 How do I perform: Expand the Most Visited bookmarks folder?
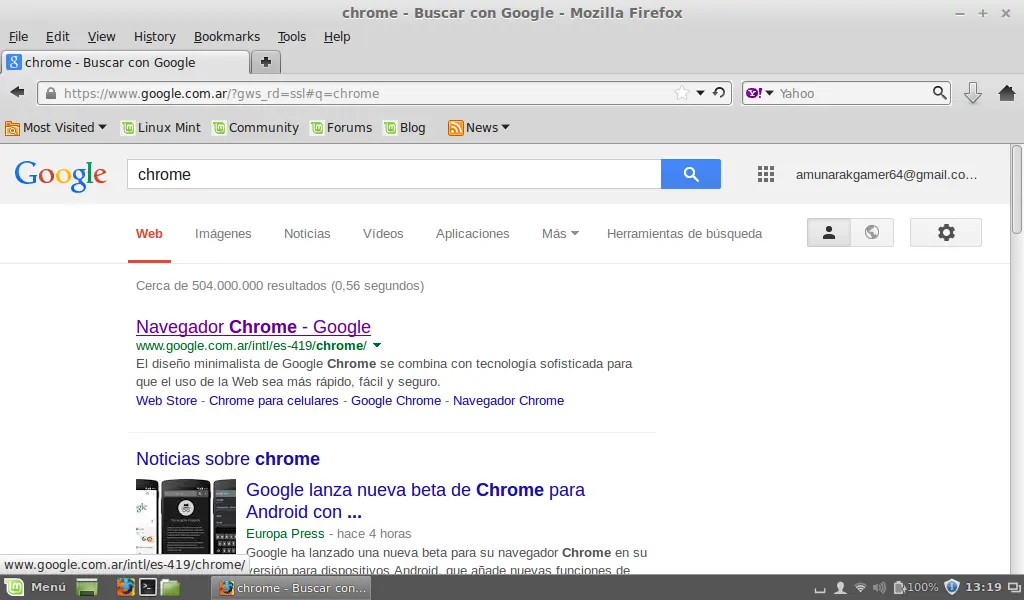(x=56, y=127)
